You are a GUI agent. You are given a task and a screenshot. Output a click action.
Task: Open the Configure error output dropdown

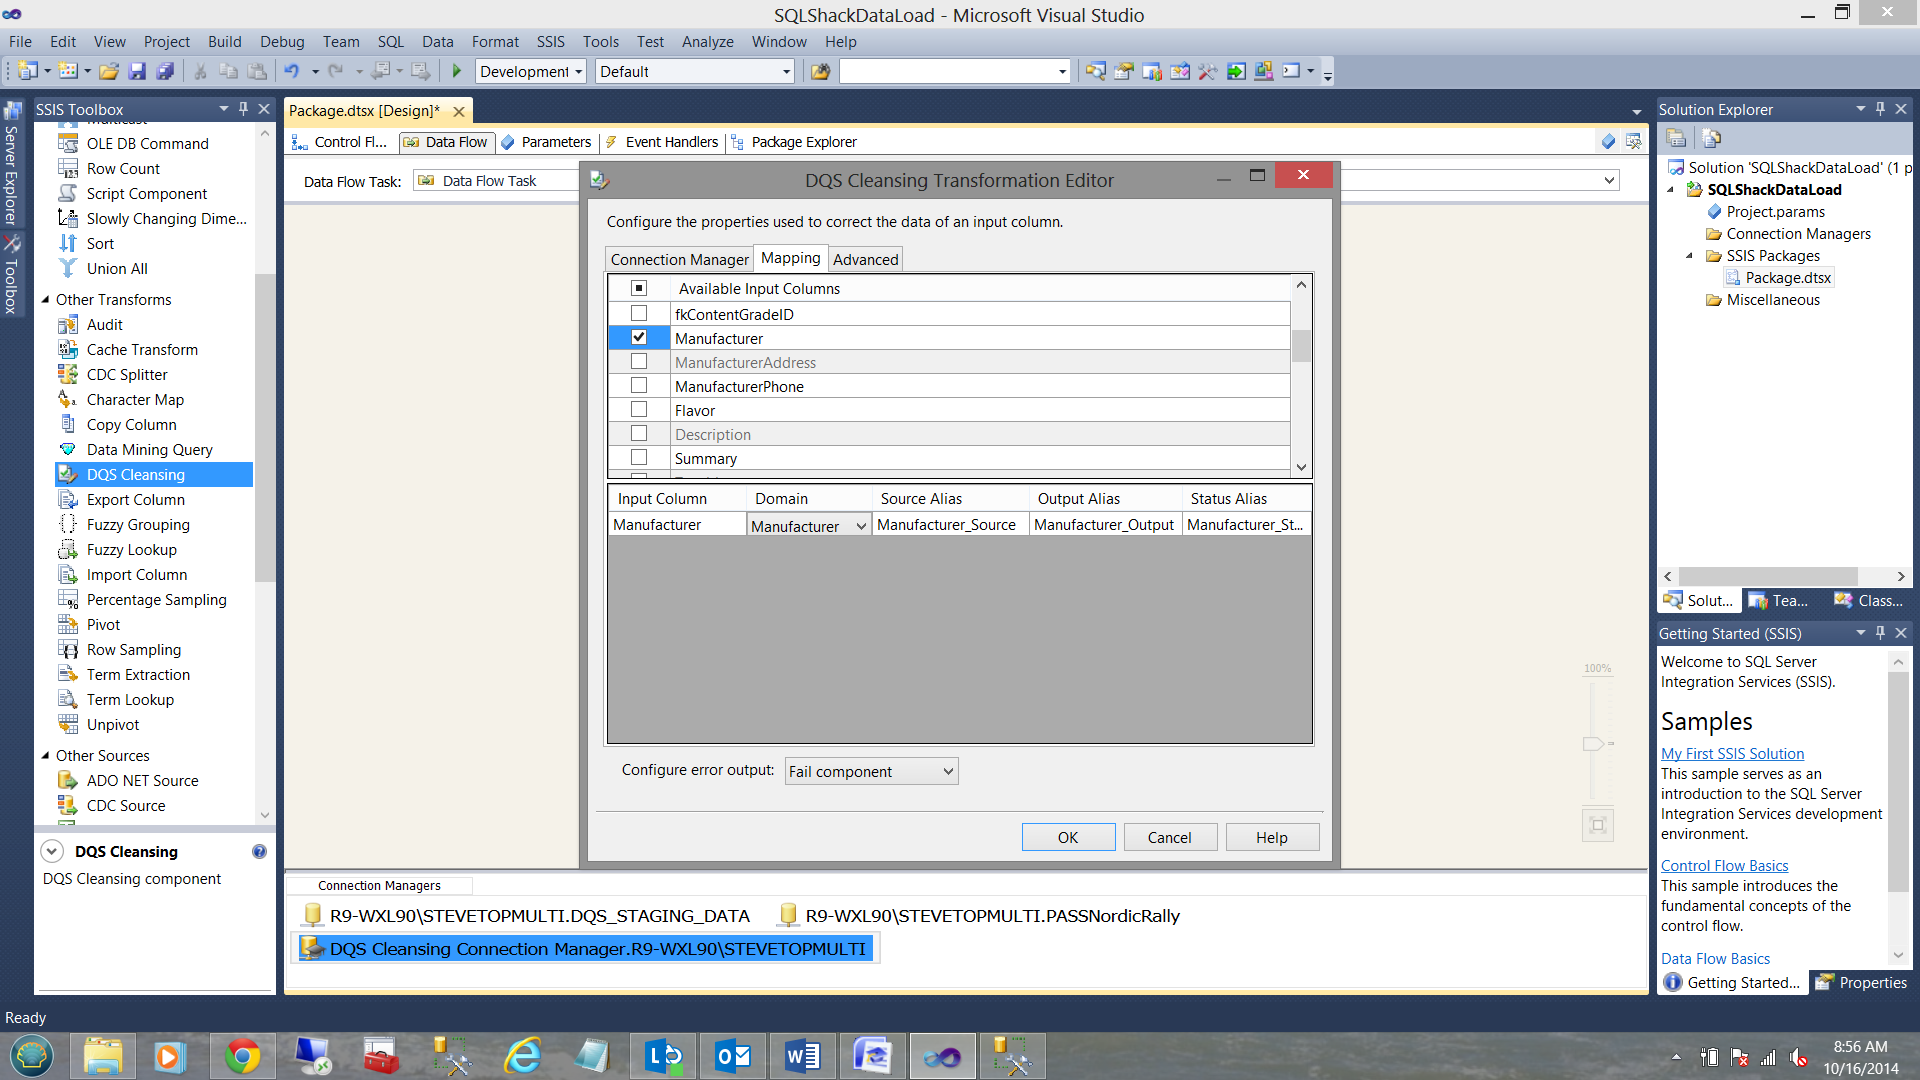point(947,771)
